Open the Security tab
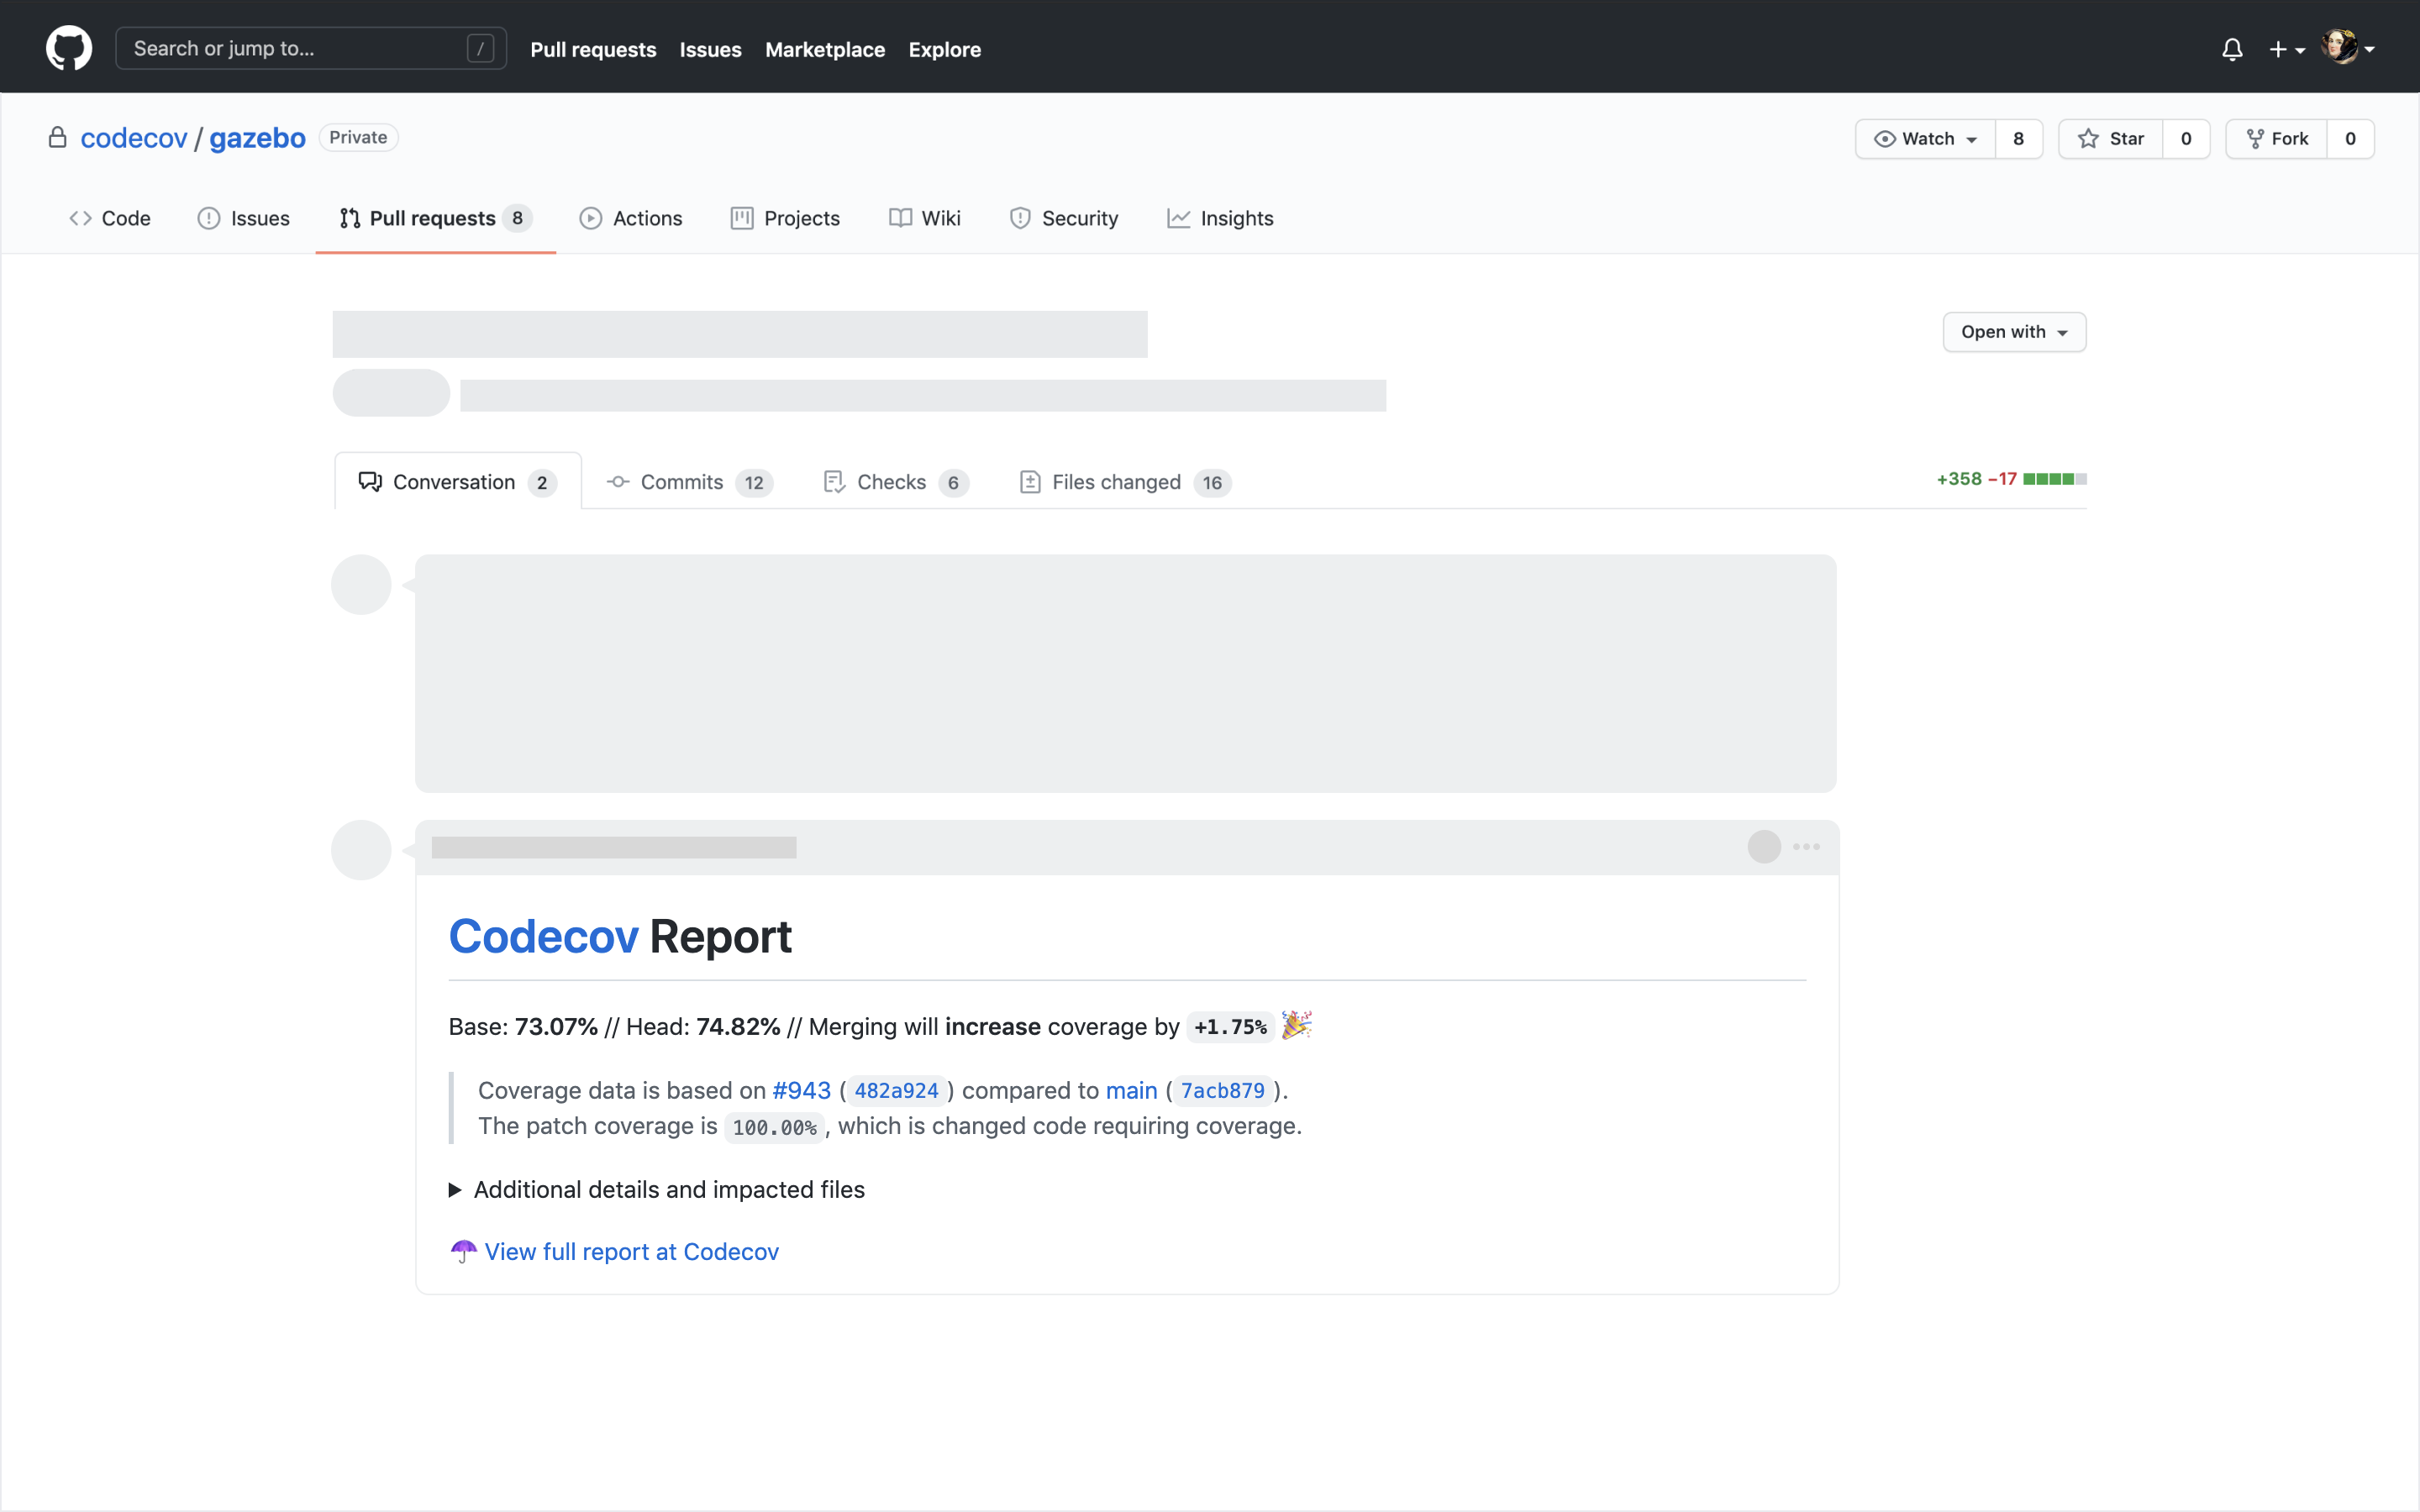 tap(1063, 218)
